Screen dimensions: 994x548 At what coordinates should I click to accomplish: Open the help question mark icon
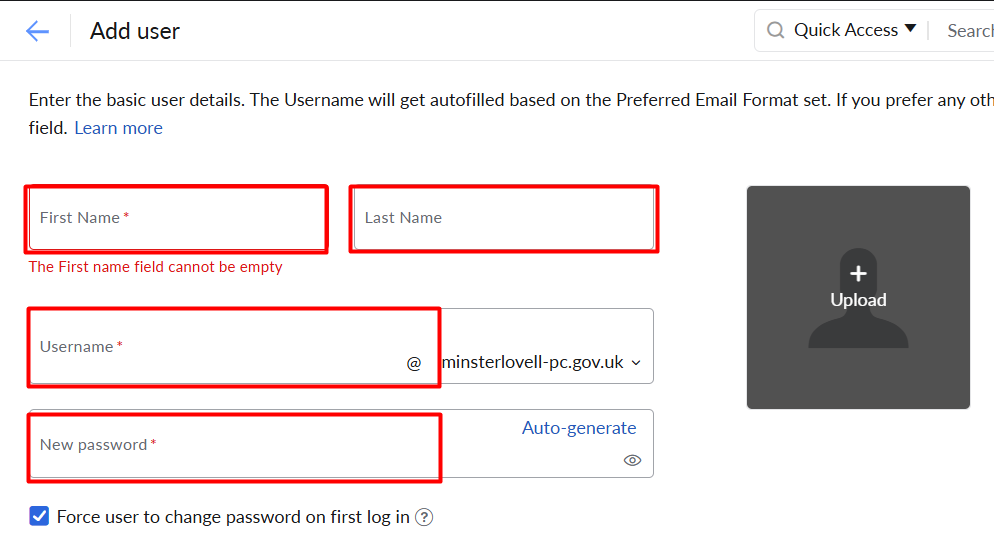pyautogui.click(x=424, y=518)
